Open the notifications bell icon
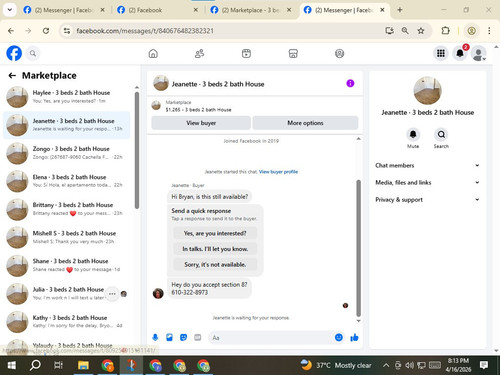 pyautogui.click(x=460, y=53)
